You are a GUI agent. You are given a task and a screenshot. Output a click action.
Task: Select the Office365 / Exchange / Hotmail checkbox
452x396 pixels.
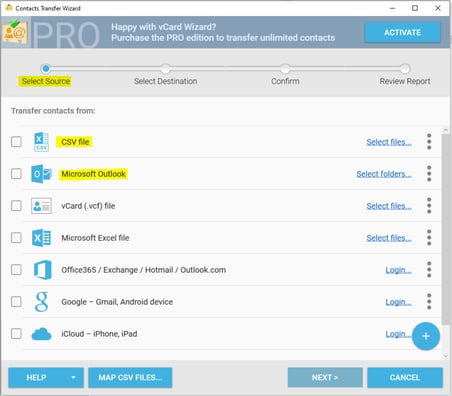[16, 270]
